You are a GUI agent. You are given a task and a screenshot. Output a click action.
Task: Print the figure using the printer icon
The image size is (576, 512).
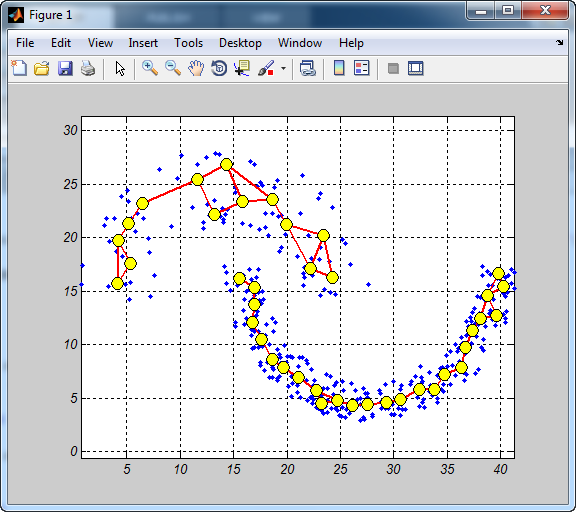[x=88, y=68]
